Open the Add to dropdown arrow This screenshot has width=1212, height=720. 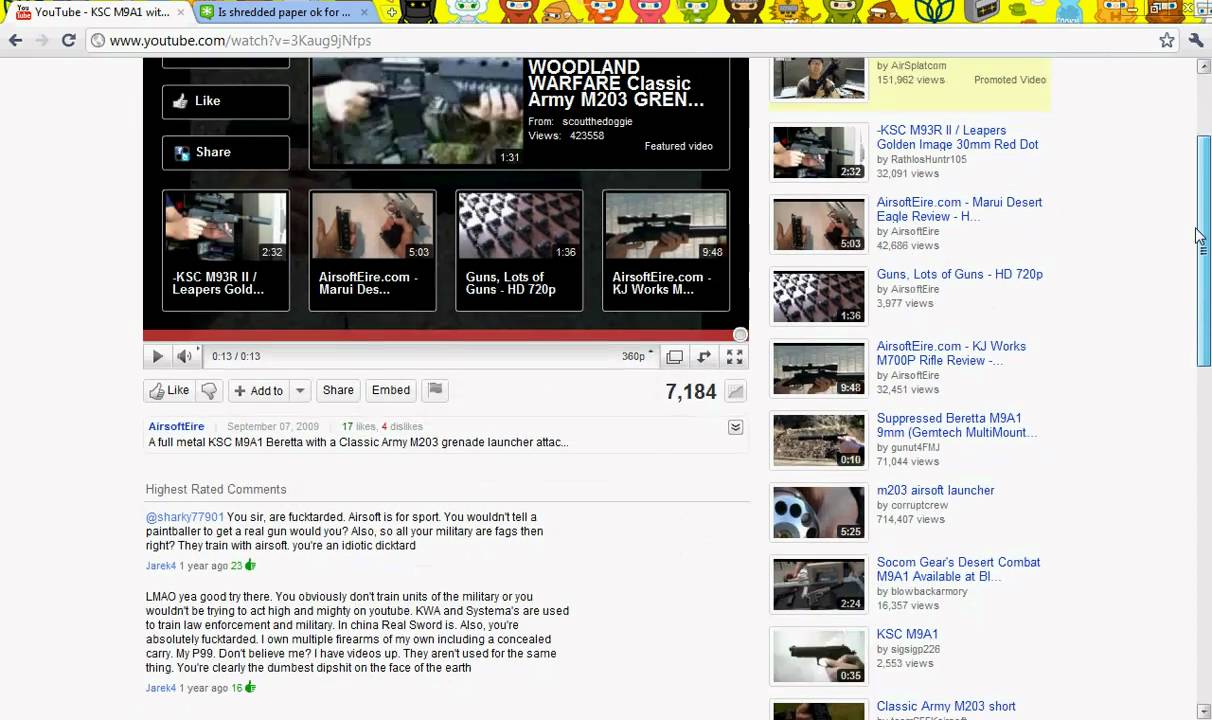click(x=300, y=391)
